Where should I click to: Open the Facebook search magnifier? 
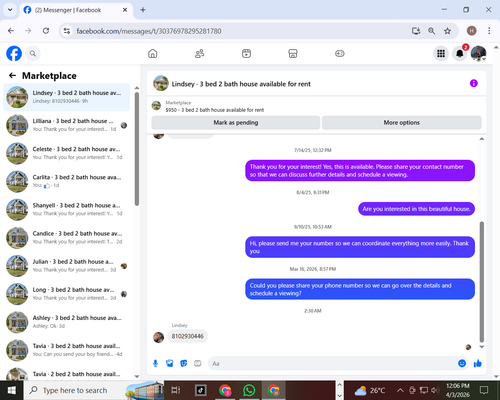point(33,53)
